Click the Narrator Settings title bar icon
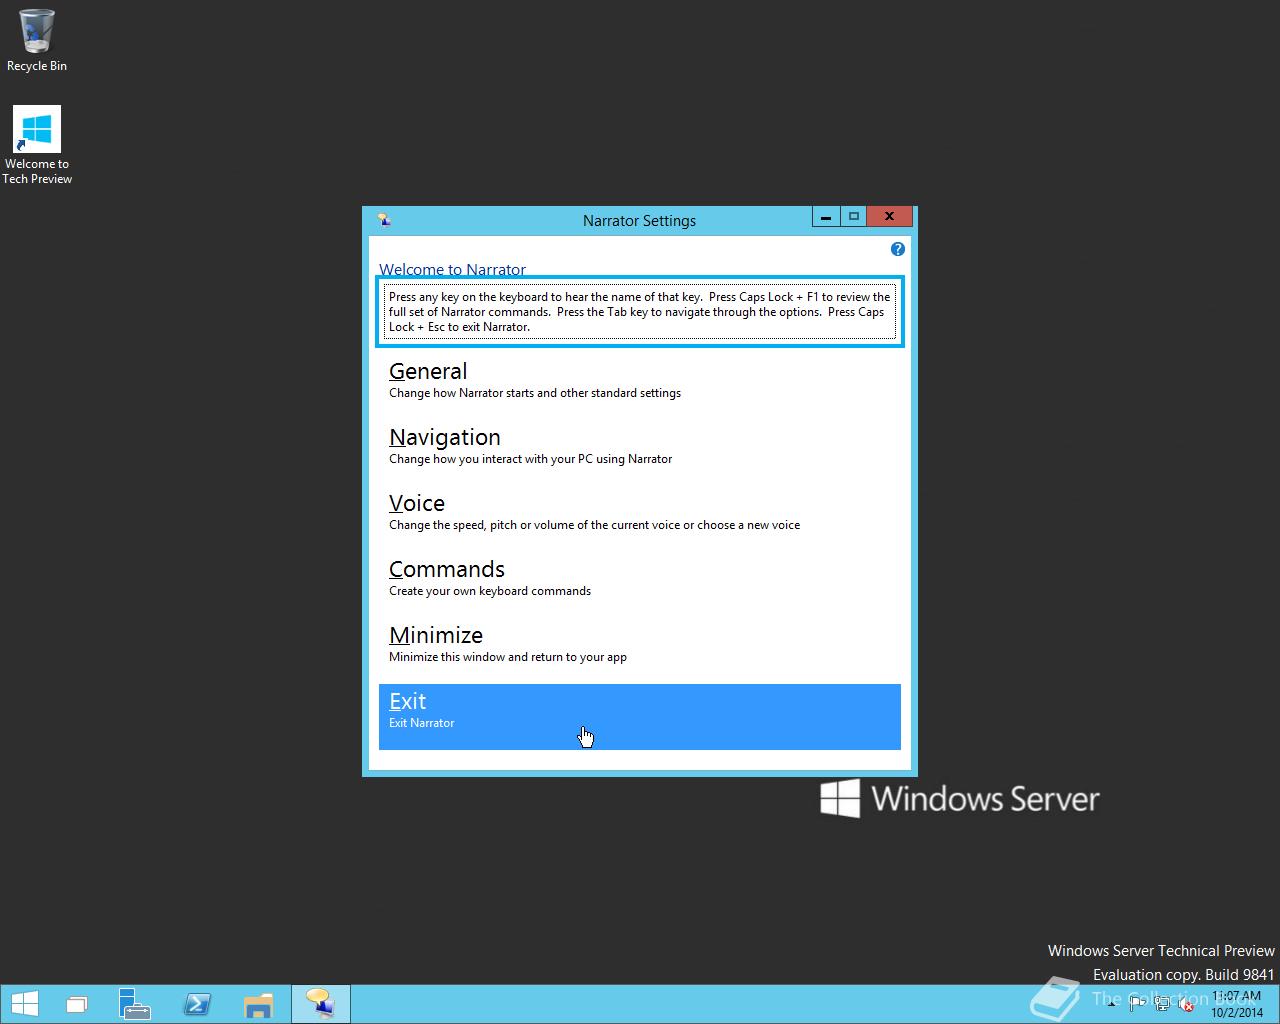1280x1024 pixels. 384,220
